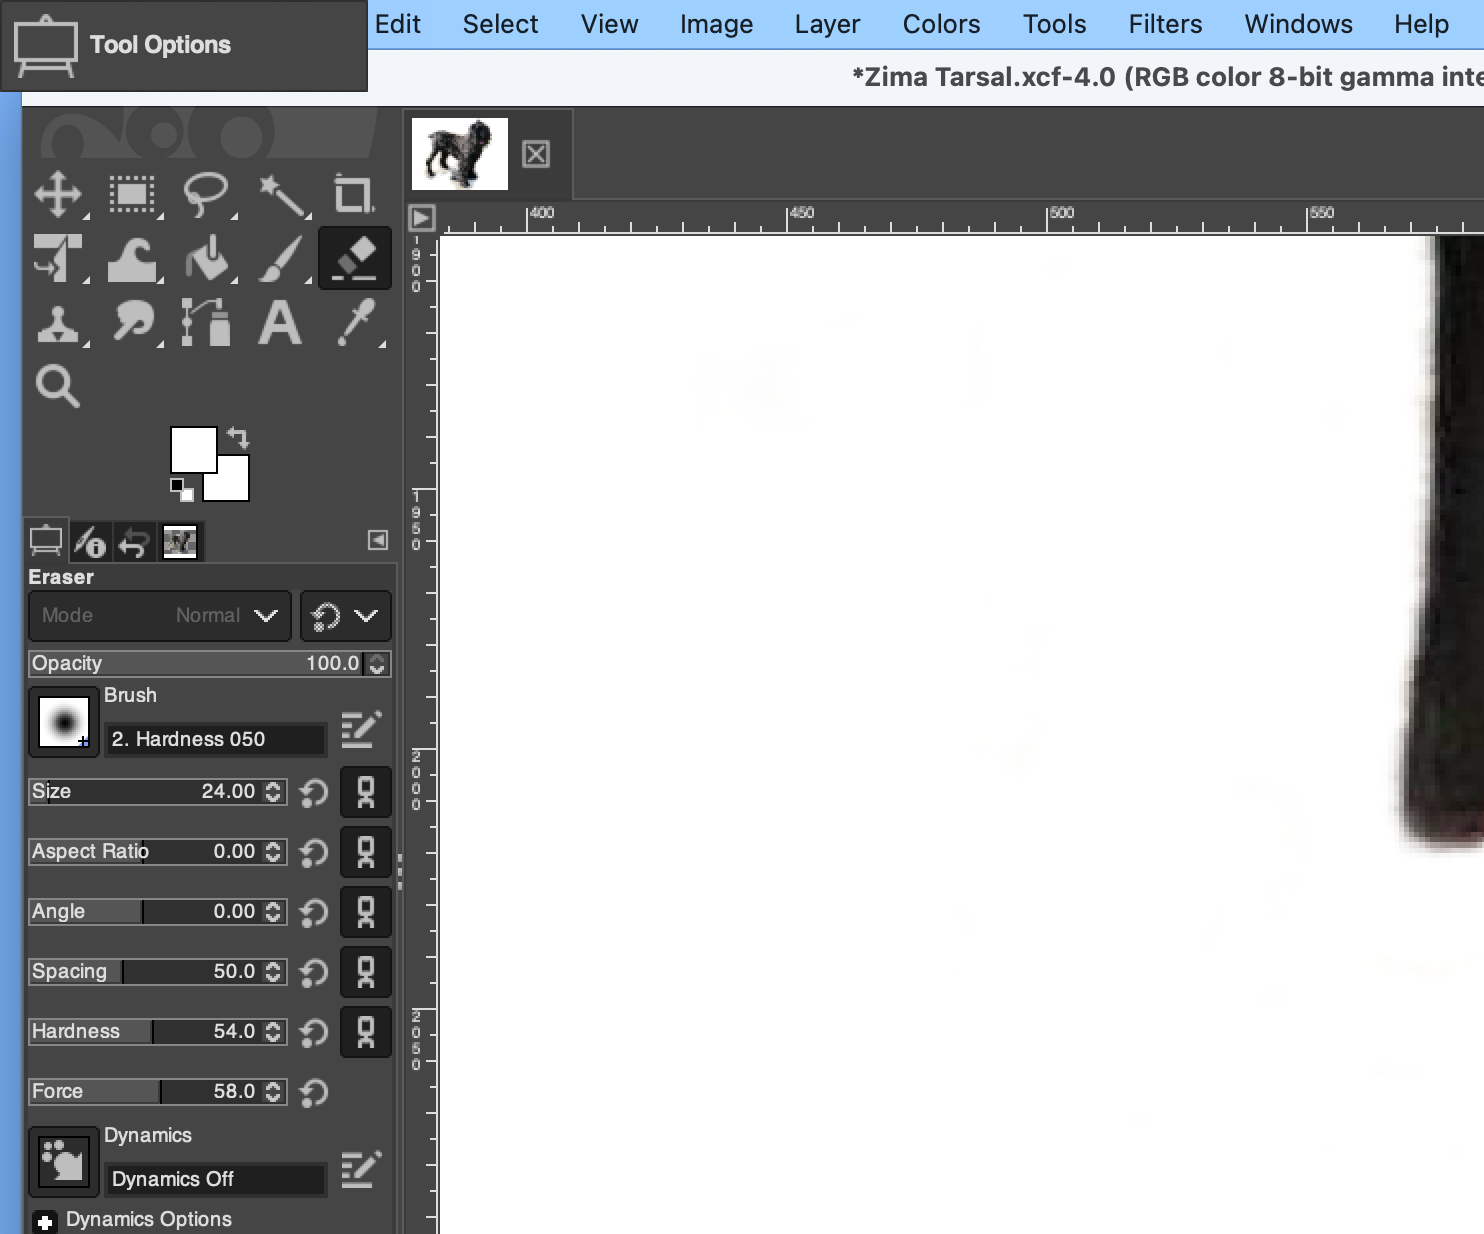Reset Hardness to brush default

314,1032
